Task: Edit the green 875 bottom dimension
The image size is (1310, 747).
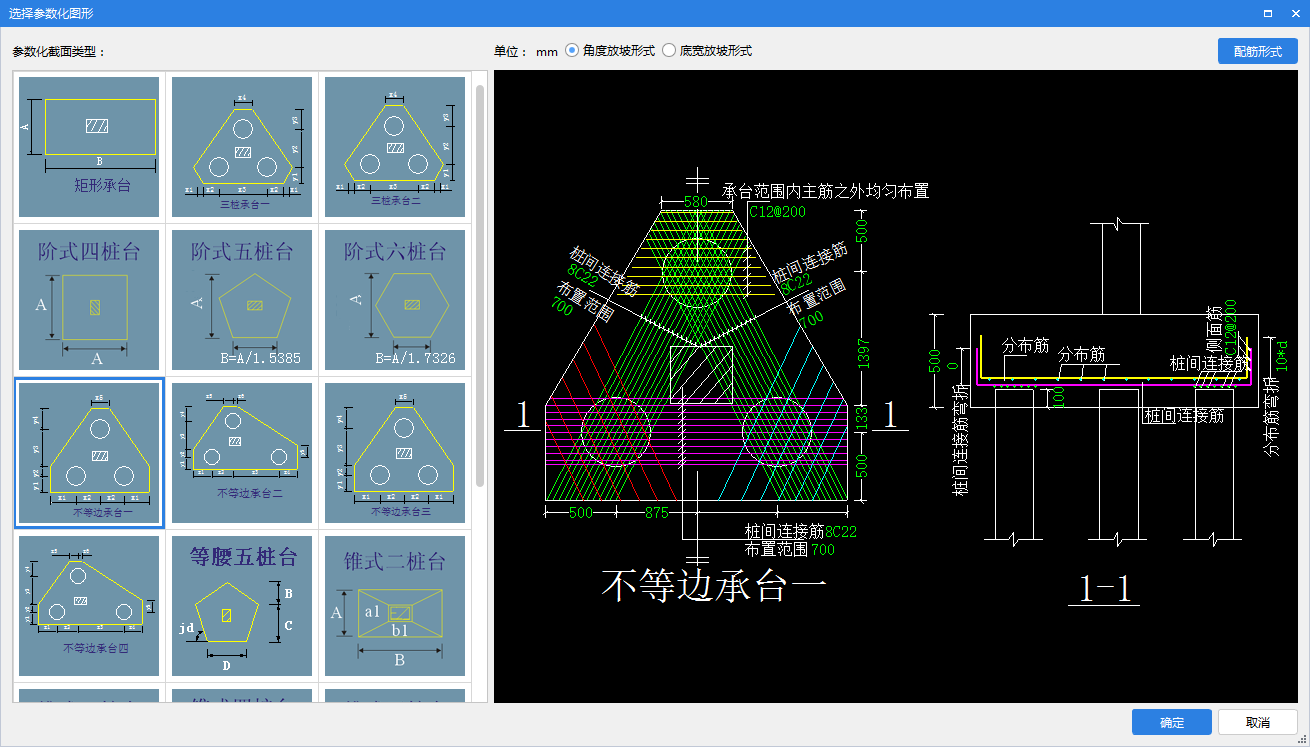Action: [x=656, y=513]
